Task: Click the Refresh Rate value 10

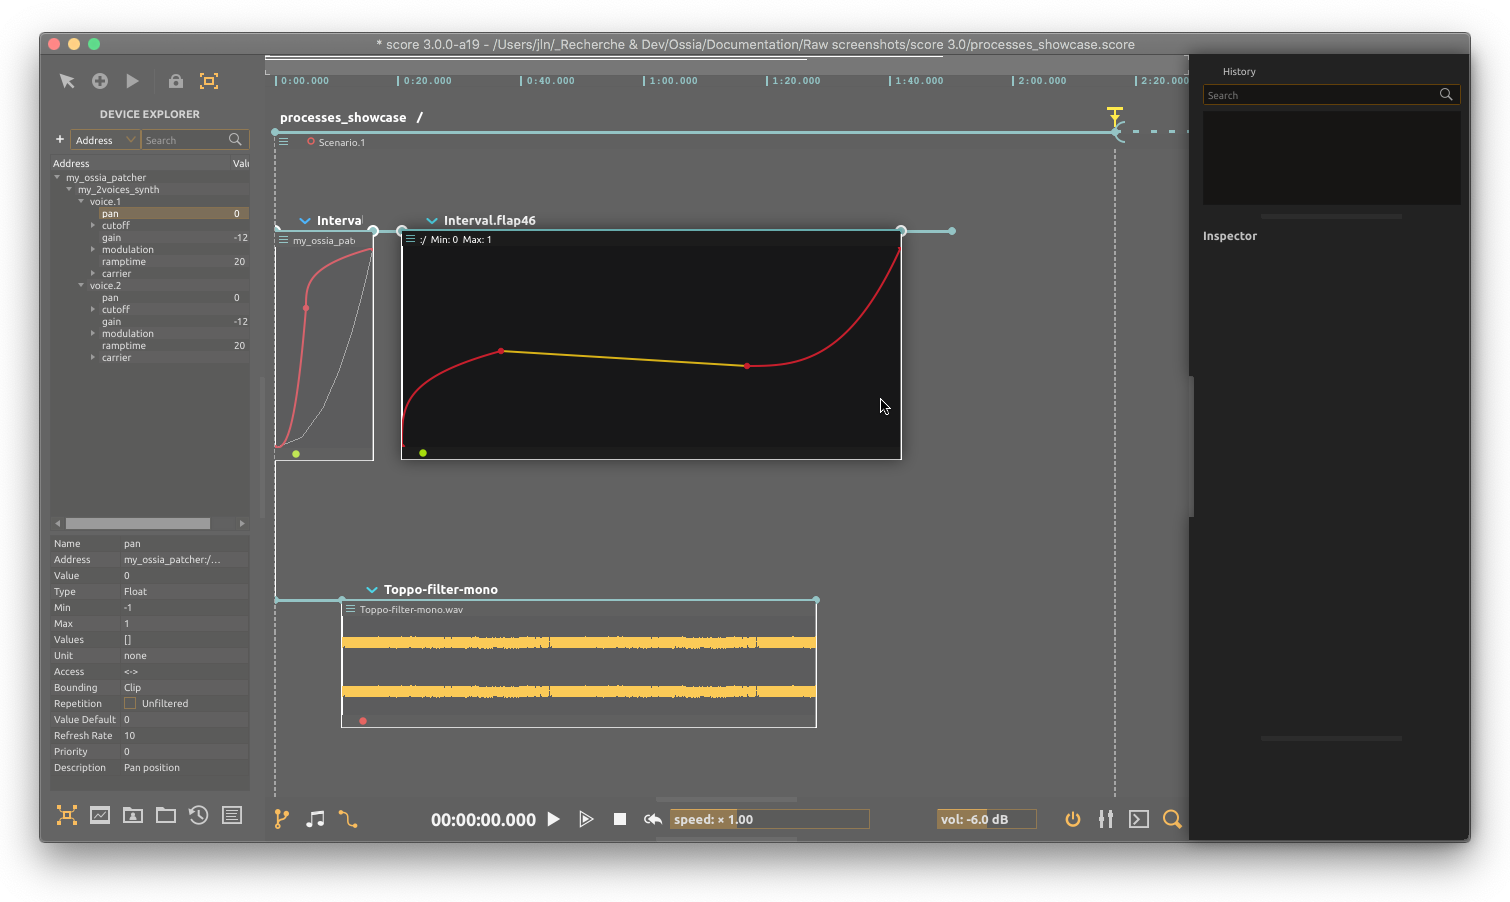Action: (x=129, y=735)
